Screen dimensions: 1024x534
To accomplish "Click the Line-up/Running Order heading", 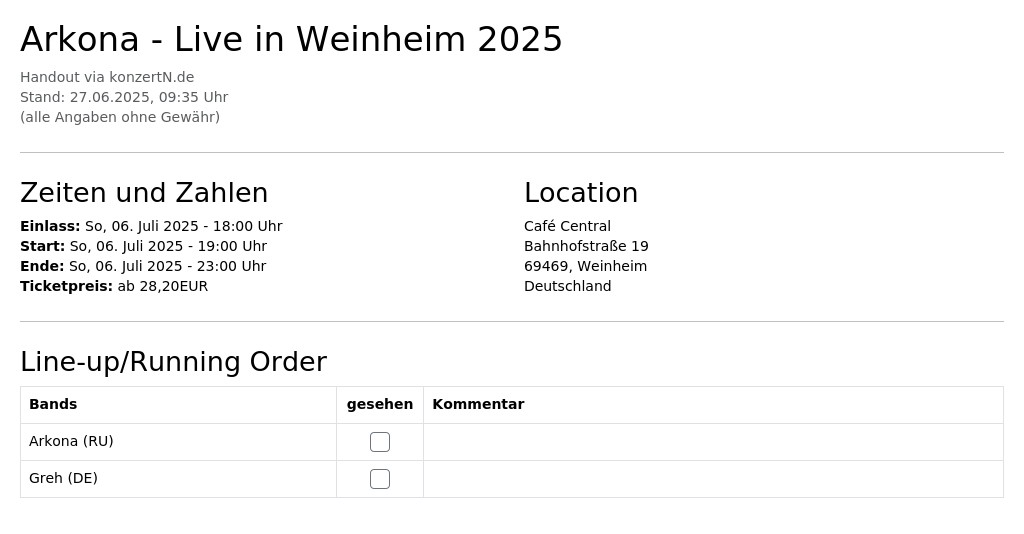I will [174, 362].
